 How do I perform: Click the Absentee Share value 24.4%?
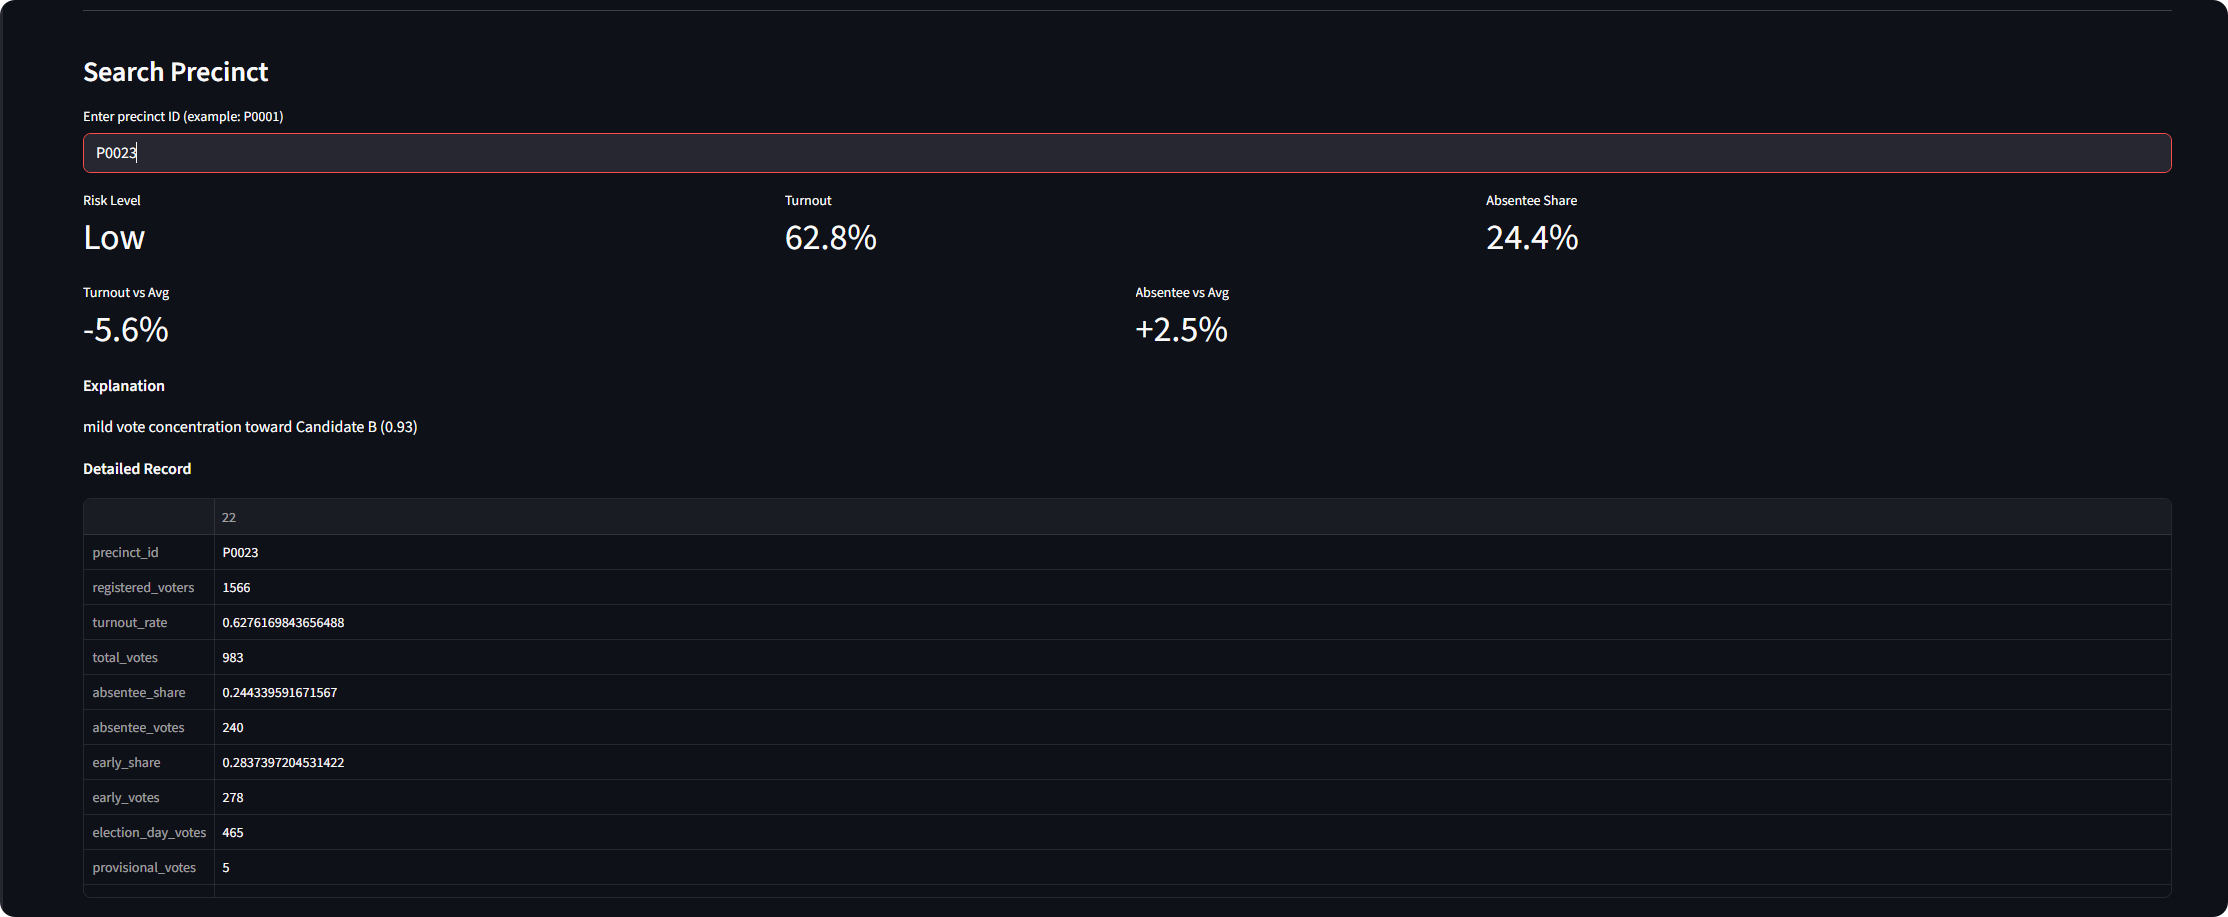1531,238
